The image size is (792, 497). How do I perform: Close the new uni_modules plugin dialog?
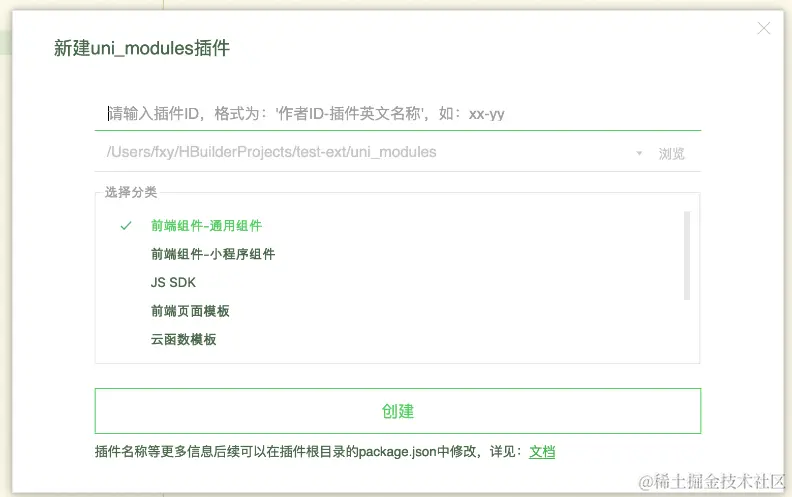click(764, 28)
